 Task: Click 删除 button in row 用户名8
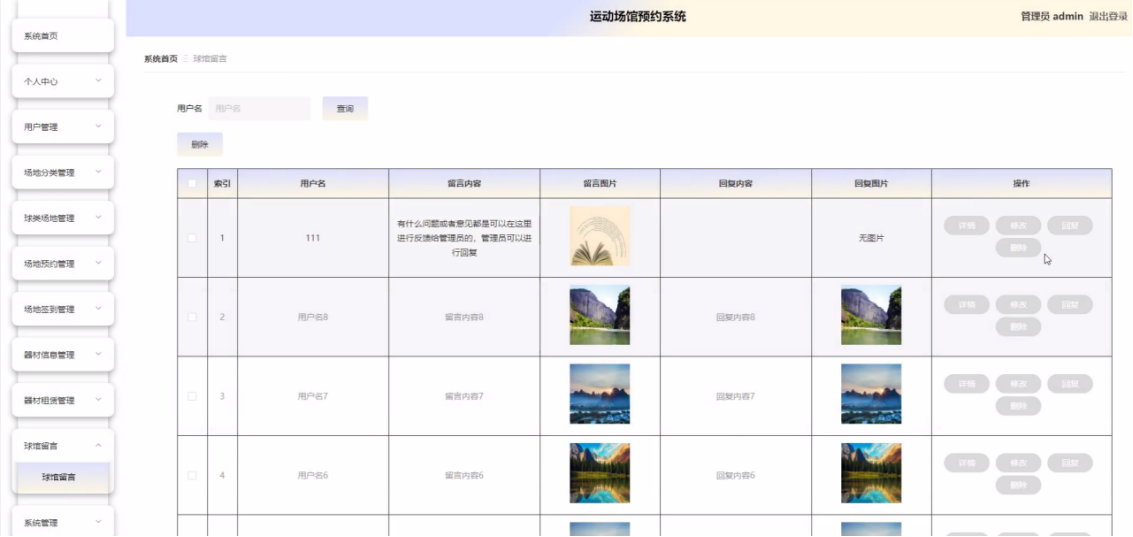pyautogui.click(x=1018, y=327)
